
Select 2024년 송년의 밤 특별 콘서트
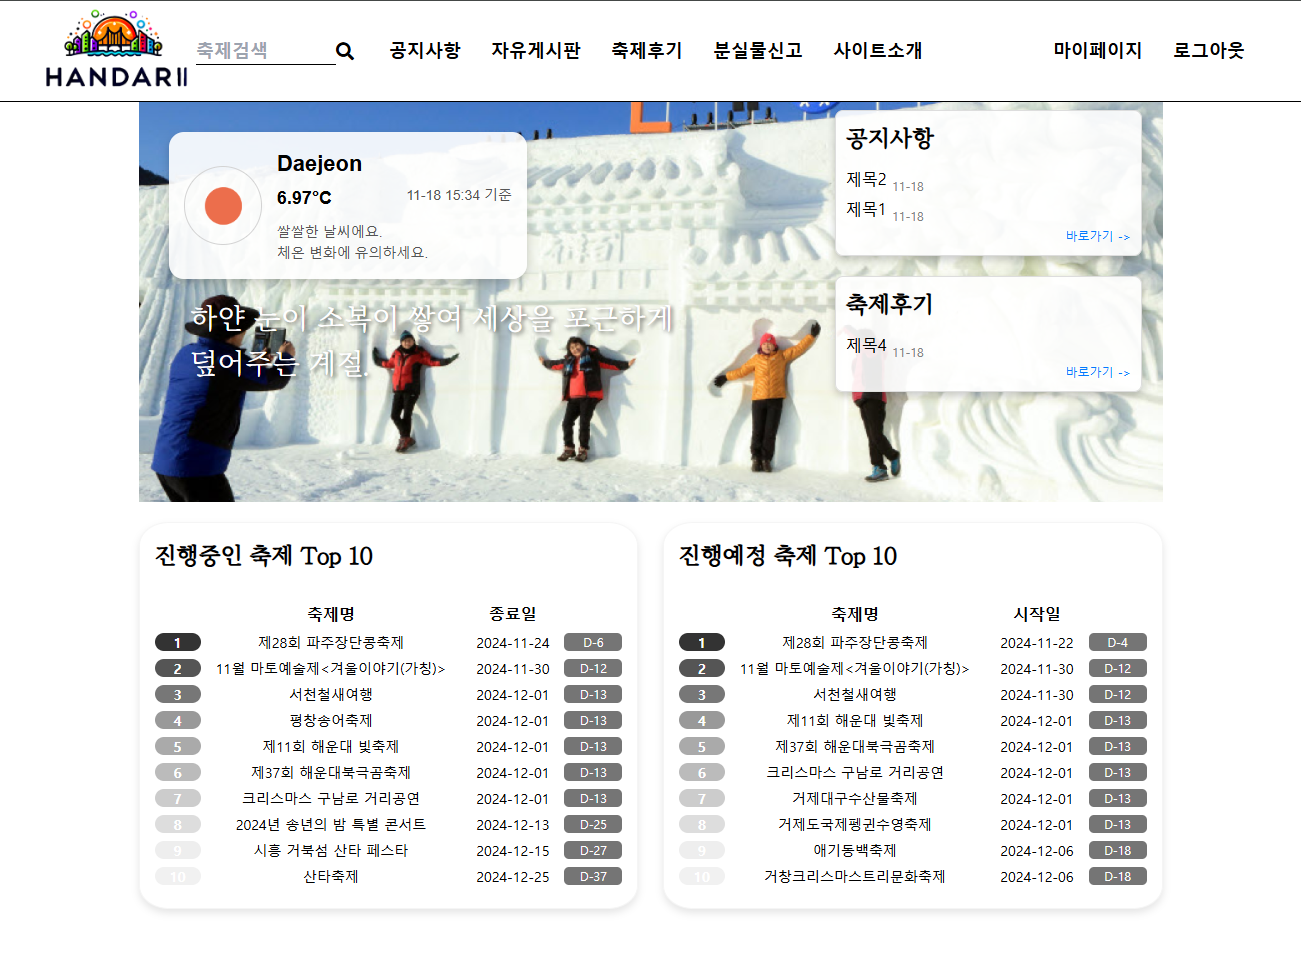coord(331,824)
